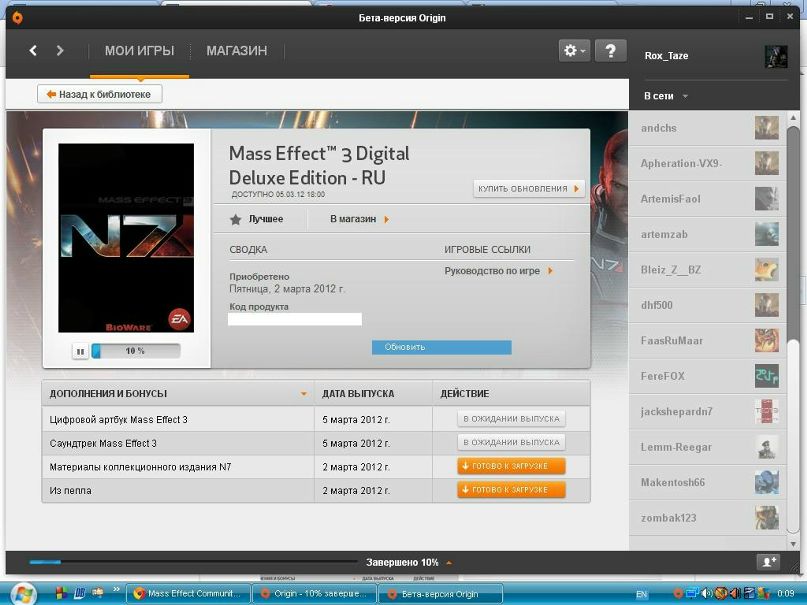Click 'КУПИТЬ ОБНОВЛЕНИЯ' button
The height and width of the screenshot is (605, 807).
click(x=529, y=189)
